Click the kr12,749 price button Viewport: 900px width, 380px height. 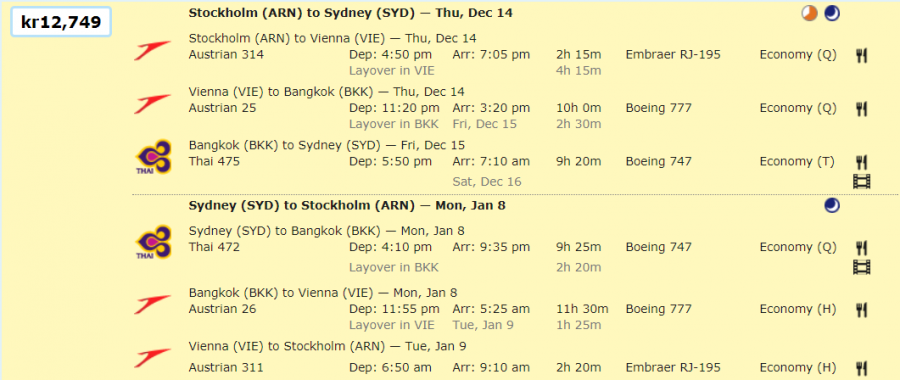tap(61, 22)
